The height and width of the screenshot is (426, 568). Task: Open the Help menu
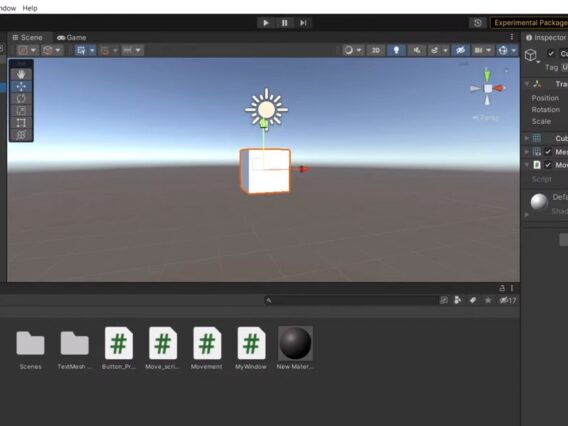30,8
